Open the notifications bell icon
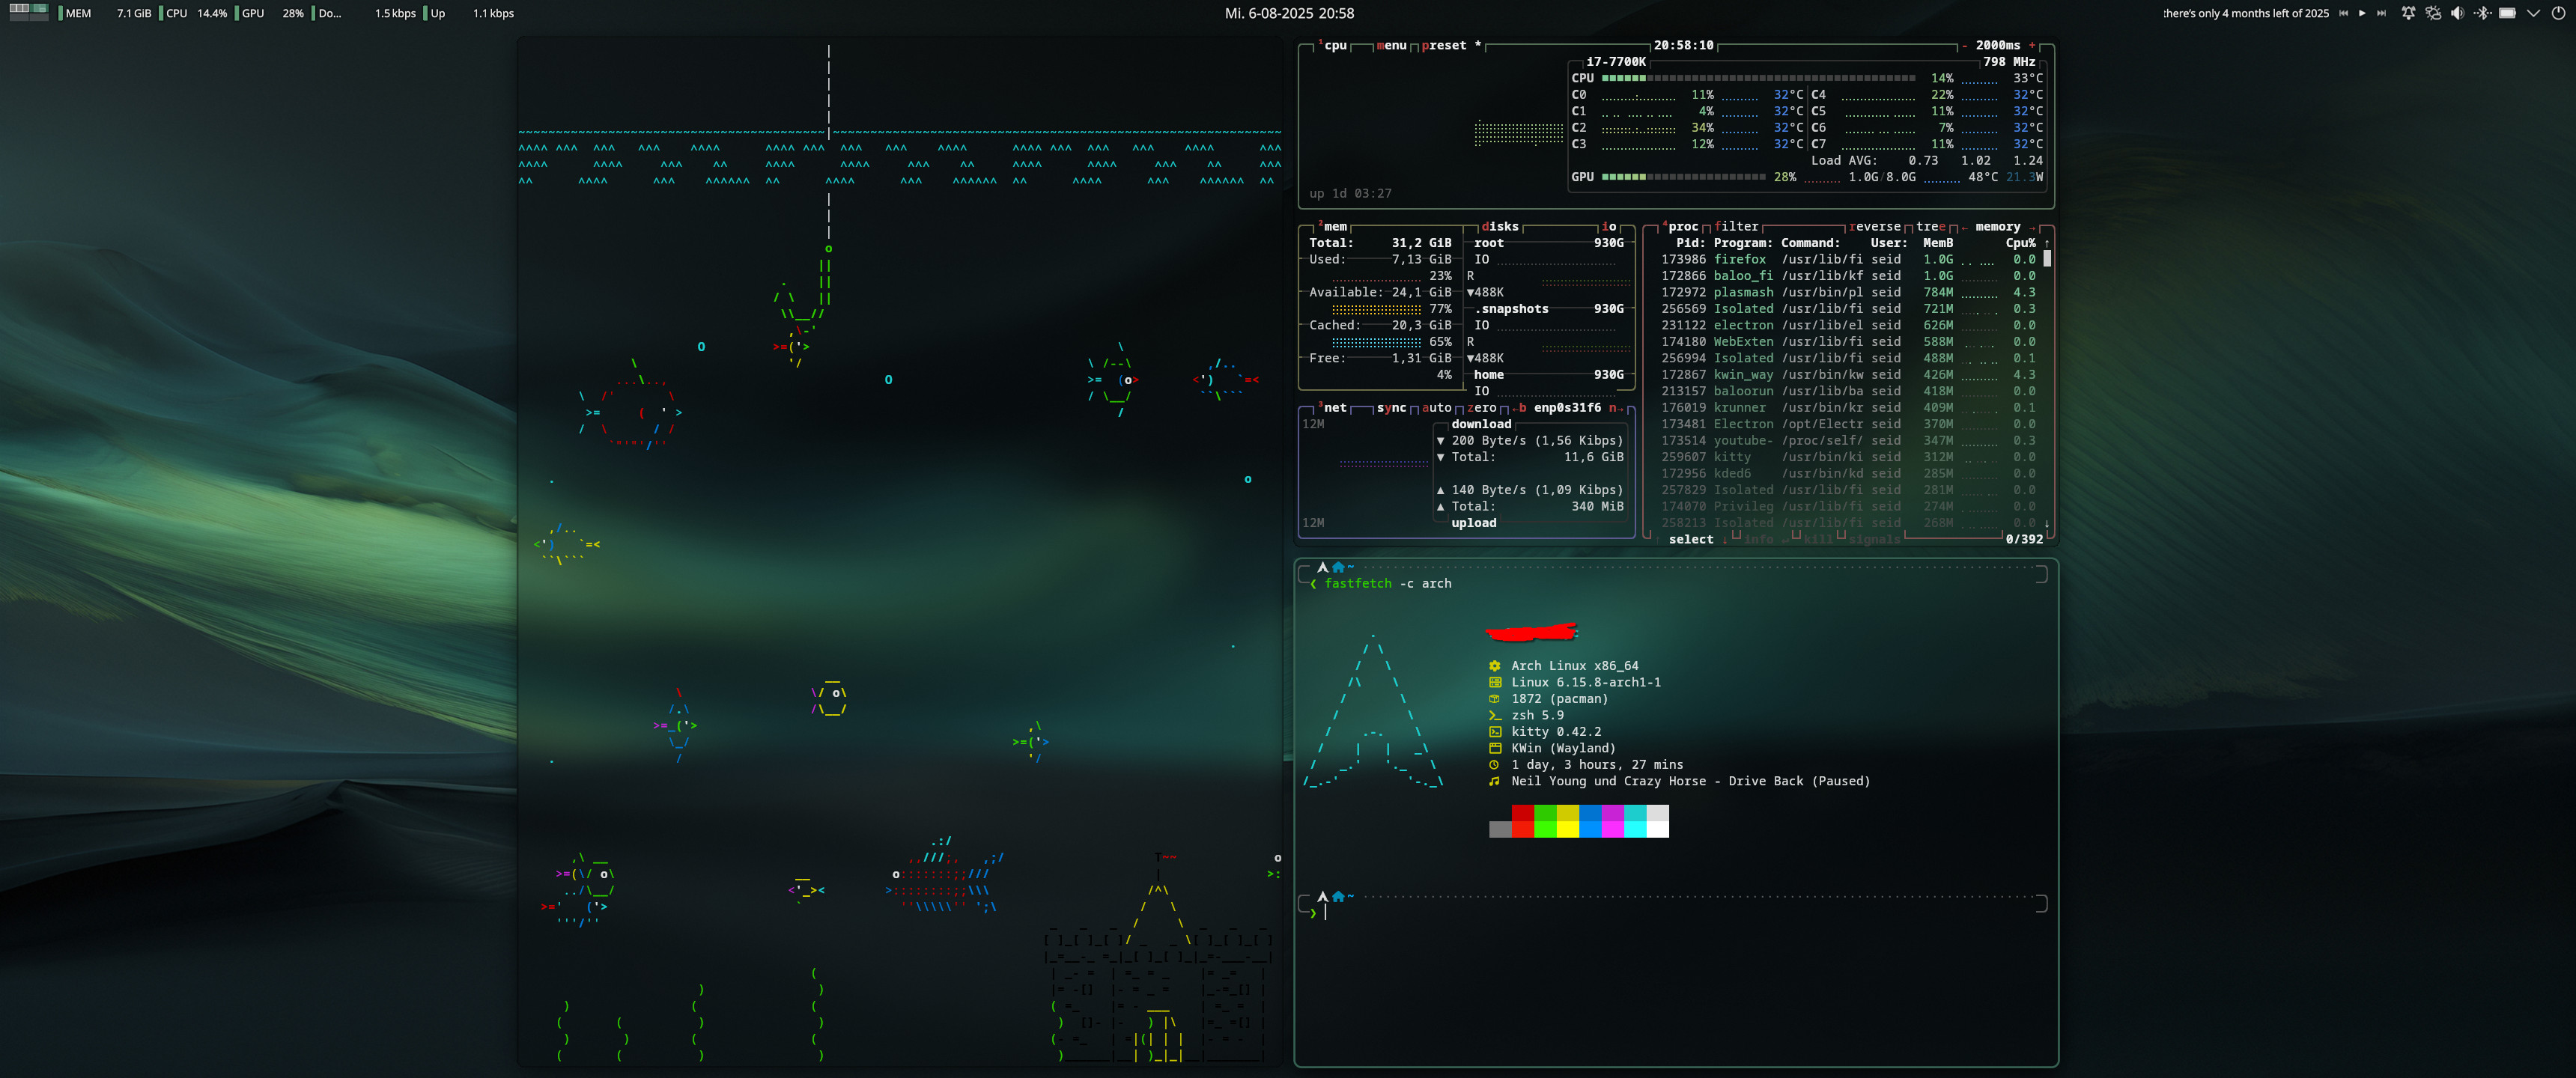Image resolution: width=2576 pixels, height=1078 pixels. click(x=2408, y=13)
